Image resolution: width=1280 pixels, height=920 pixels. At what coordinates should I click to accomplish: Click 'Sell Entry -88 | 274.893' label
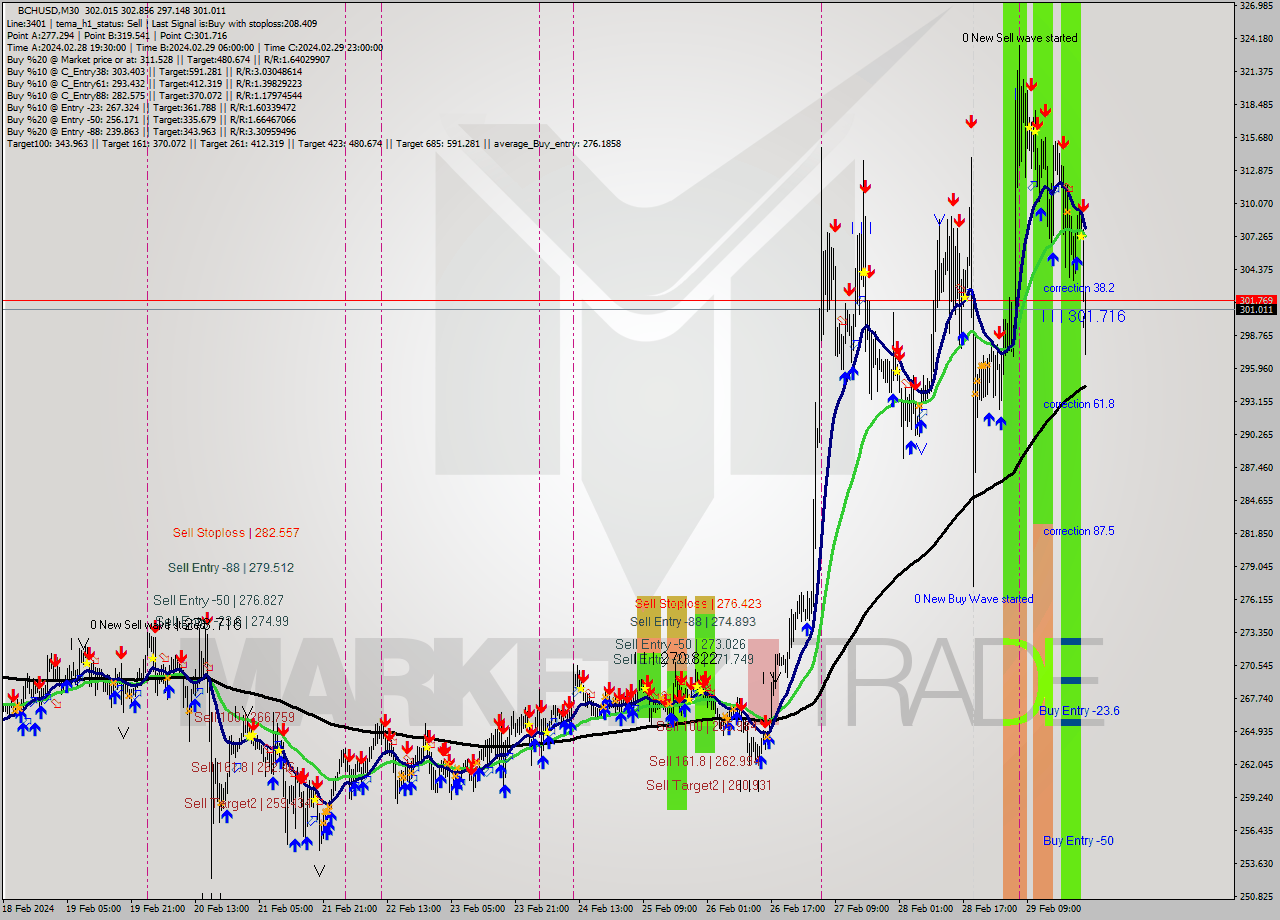point(693,622)
